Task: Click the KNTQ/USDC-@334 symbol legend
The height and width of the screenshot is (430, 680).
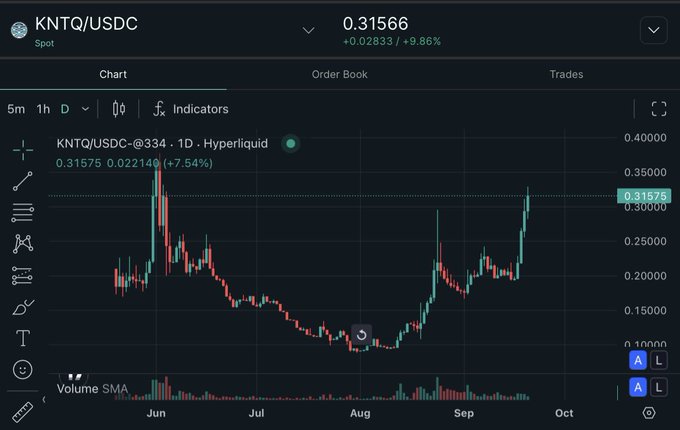Action: (x=162, y=143)
